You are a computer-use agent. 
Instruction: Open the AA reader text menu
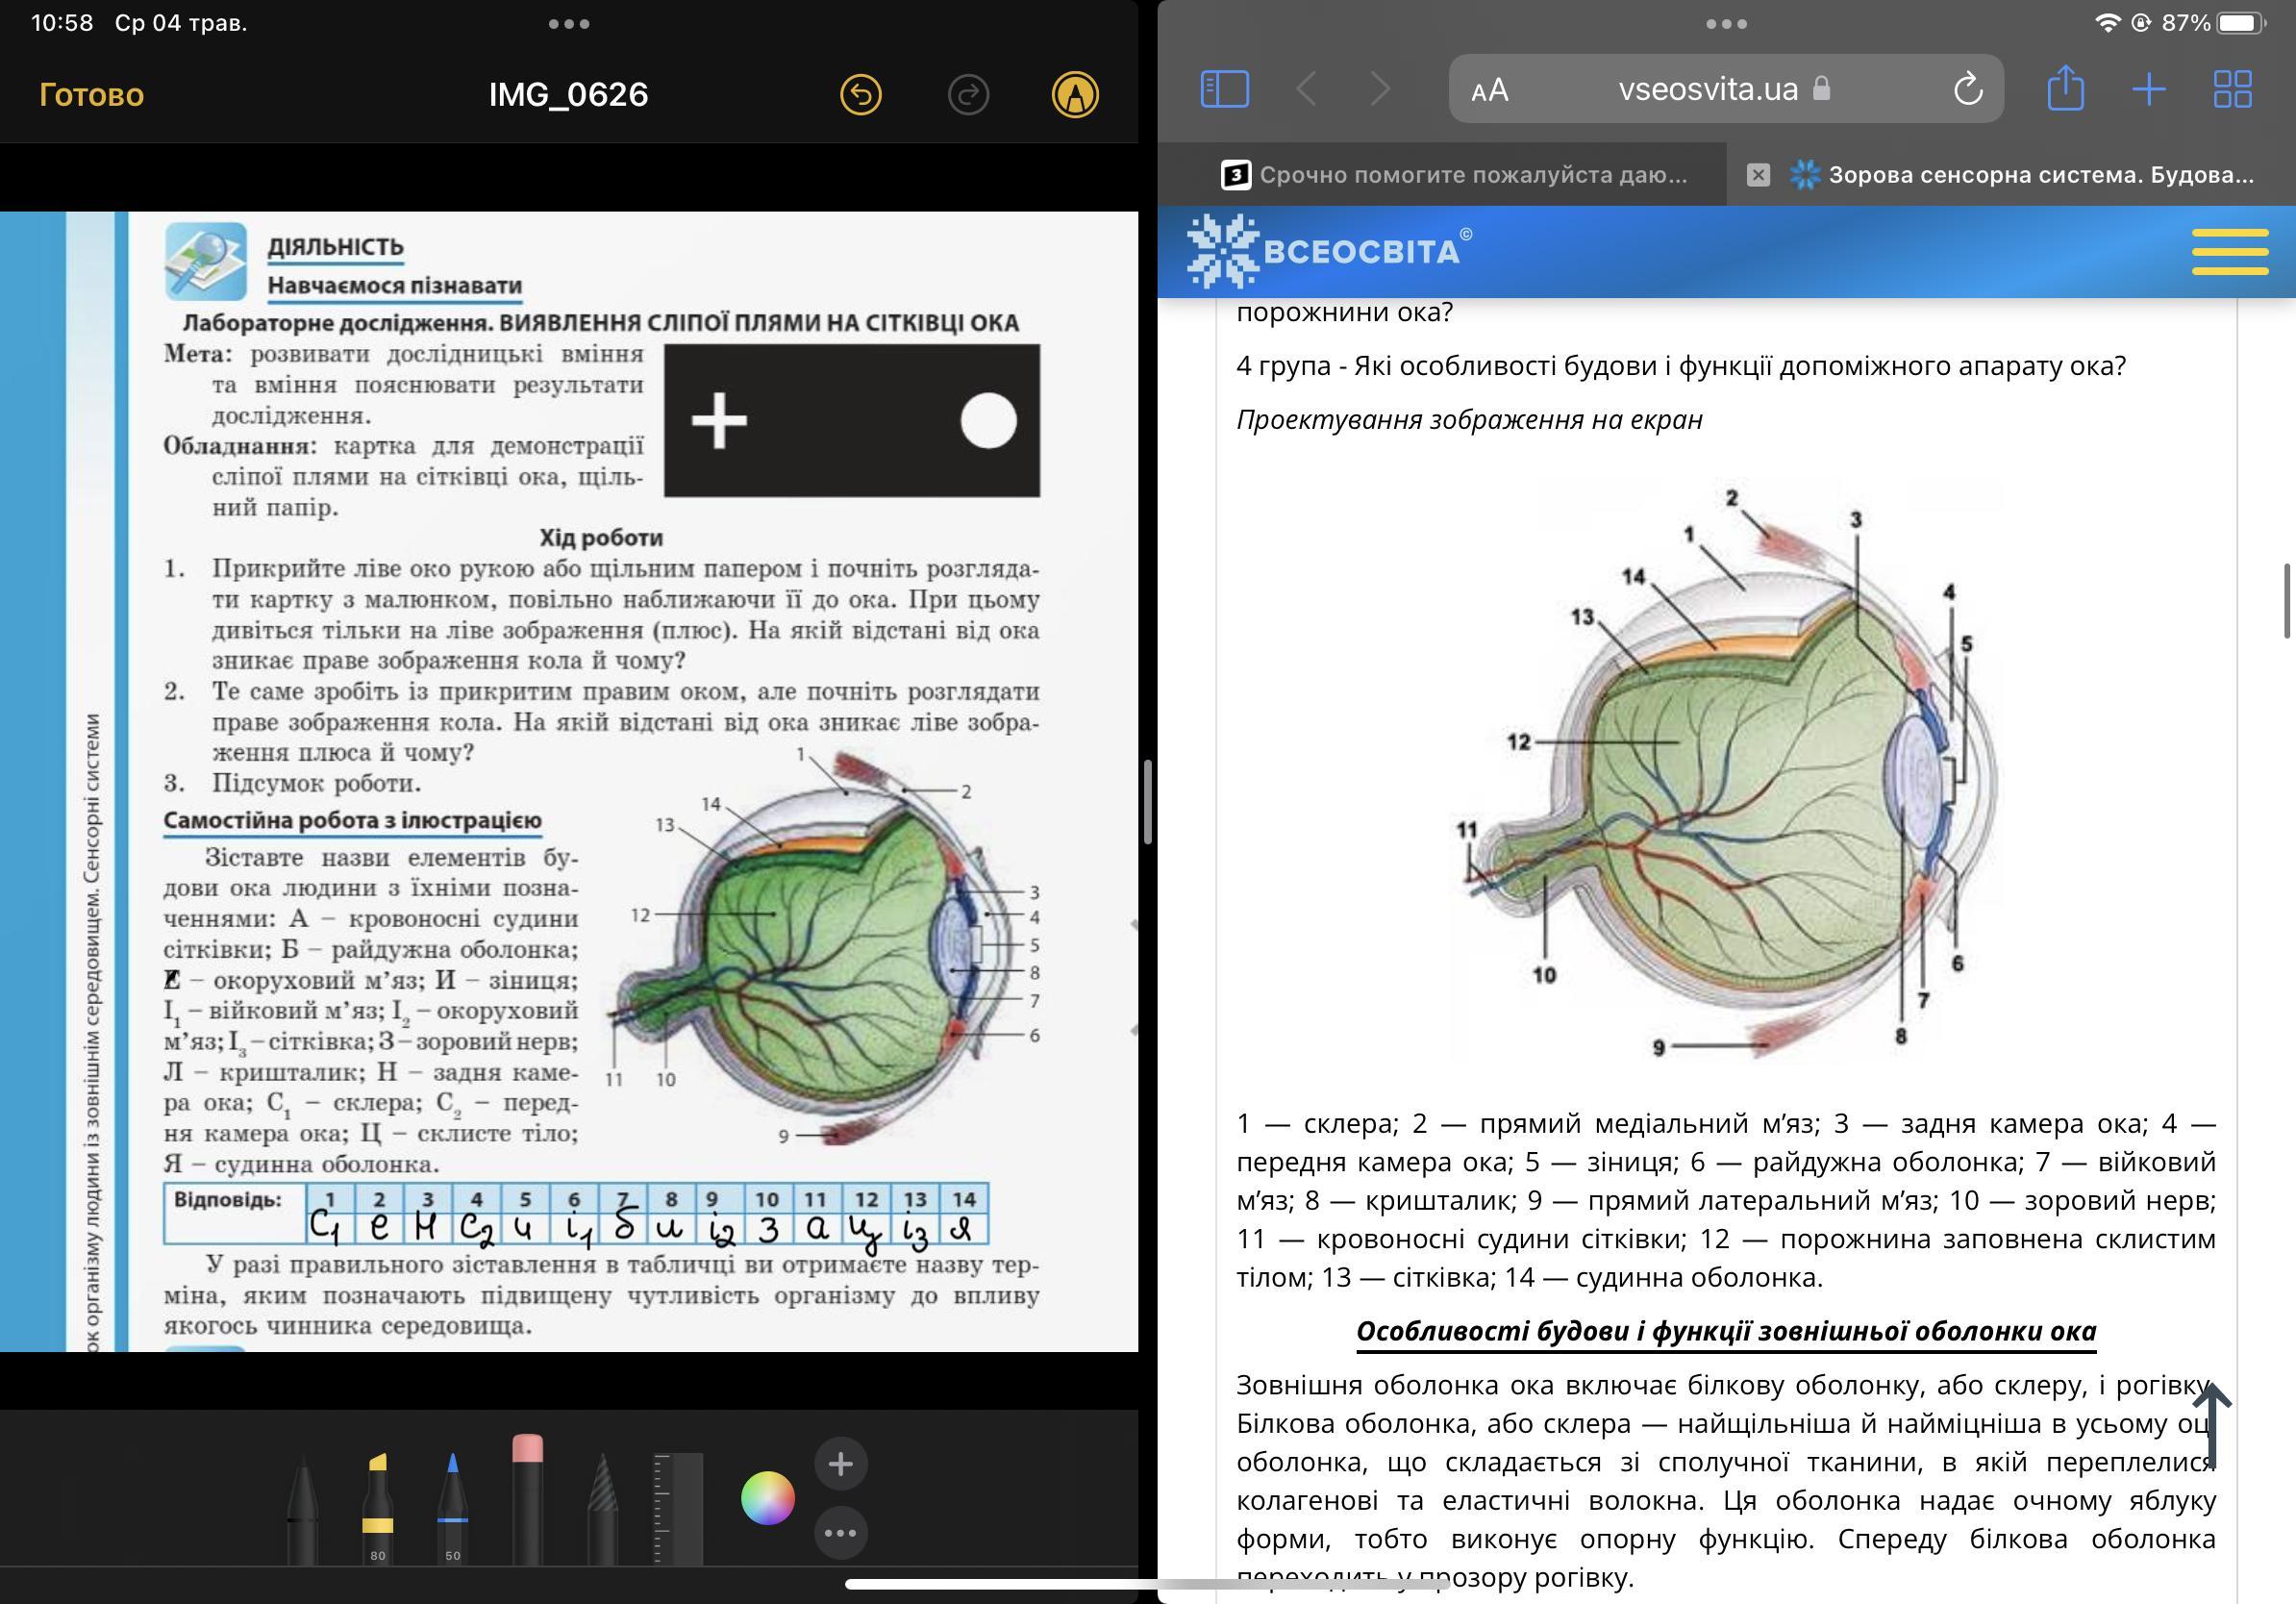pyautogui.click(x=1489, y=90)
